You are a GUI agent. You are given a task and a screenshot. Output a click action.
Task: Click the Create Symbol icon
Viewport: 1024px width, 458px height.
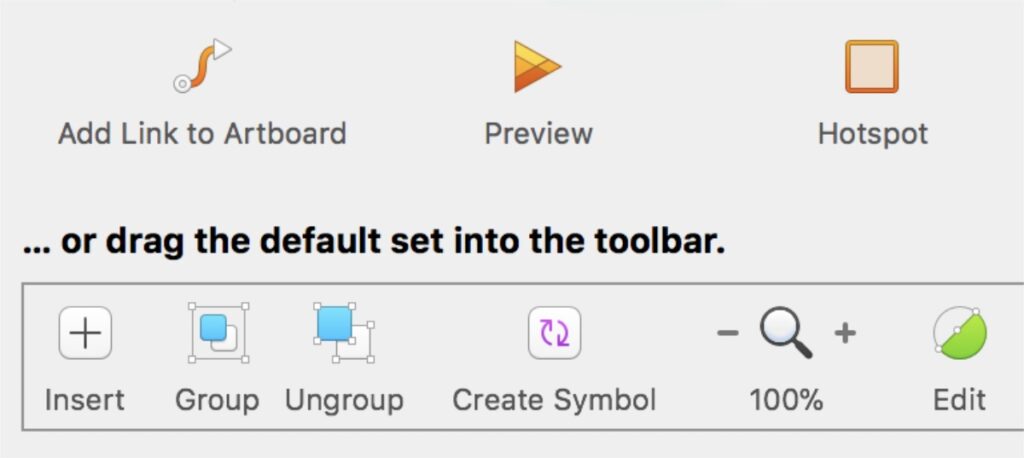pos(554,333)
